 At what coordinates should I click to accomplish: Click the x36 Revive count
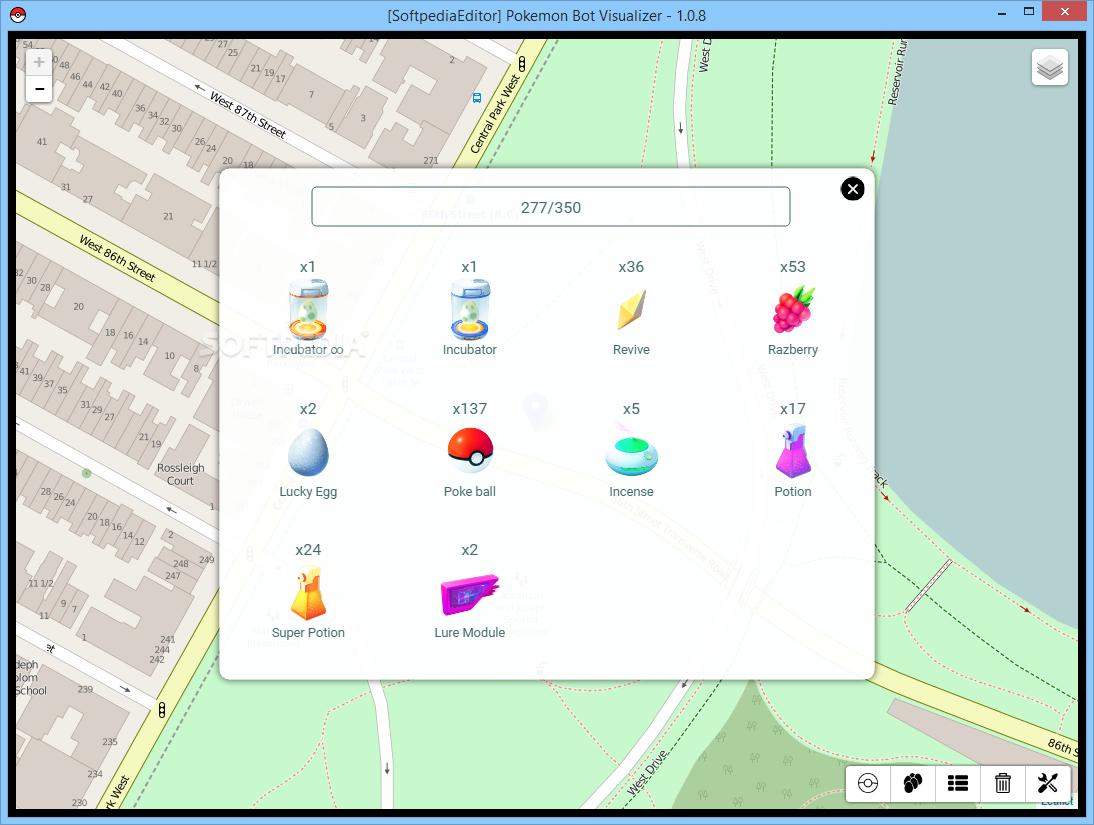[x=631, y=267]
